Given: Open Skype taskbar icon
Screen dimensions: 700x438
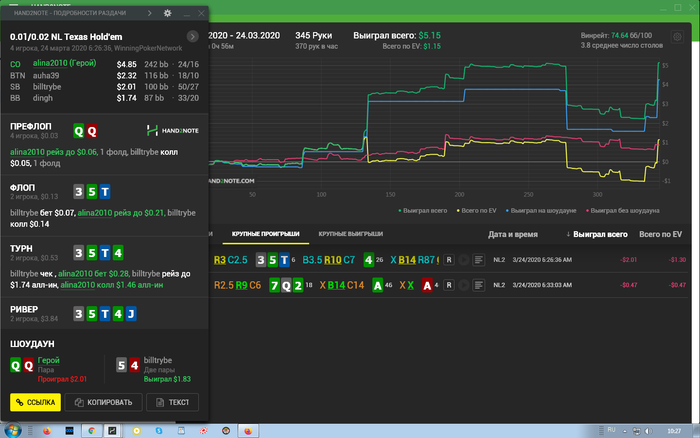Looking at the screenshot, I should click(158, 431).
